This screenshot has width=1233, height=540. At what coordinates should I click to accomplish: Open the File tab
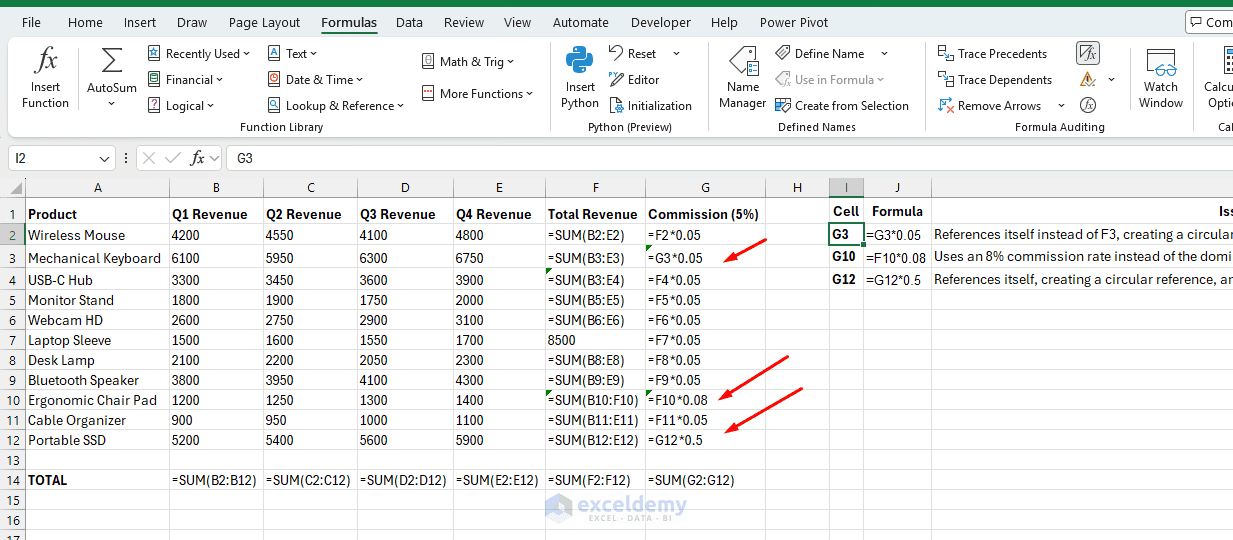click(x=31, y=22)
